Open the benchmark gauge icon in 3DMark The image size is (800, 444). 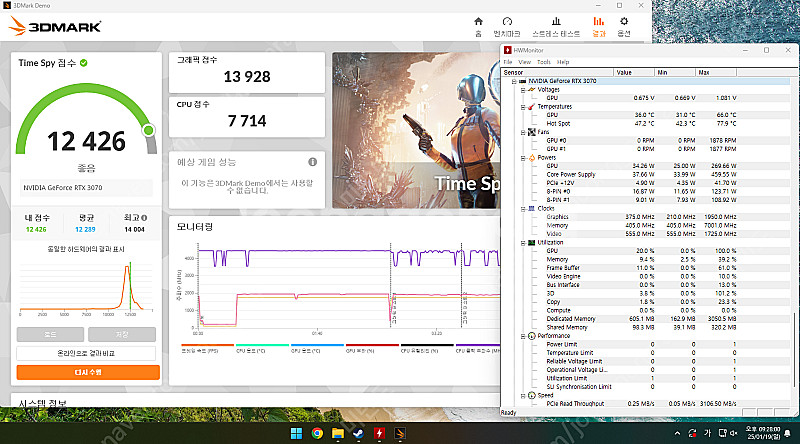click(507, 21)
